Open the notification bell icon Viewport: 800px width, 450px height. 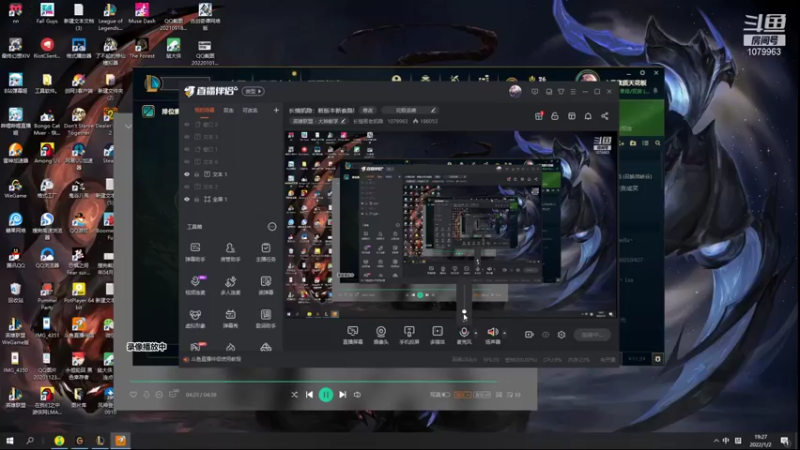coord(588,116)
